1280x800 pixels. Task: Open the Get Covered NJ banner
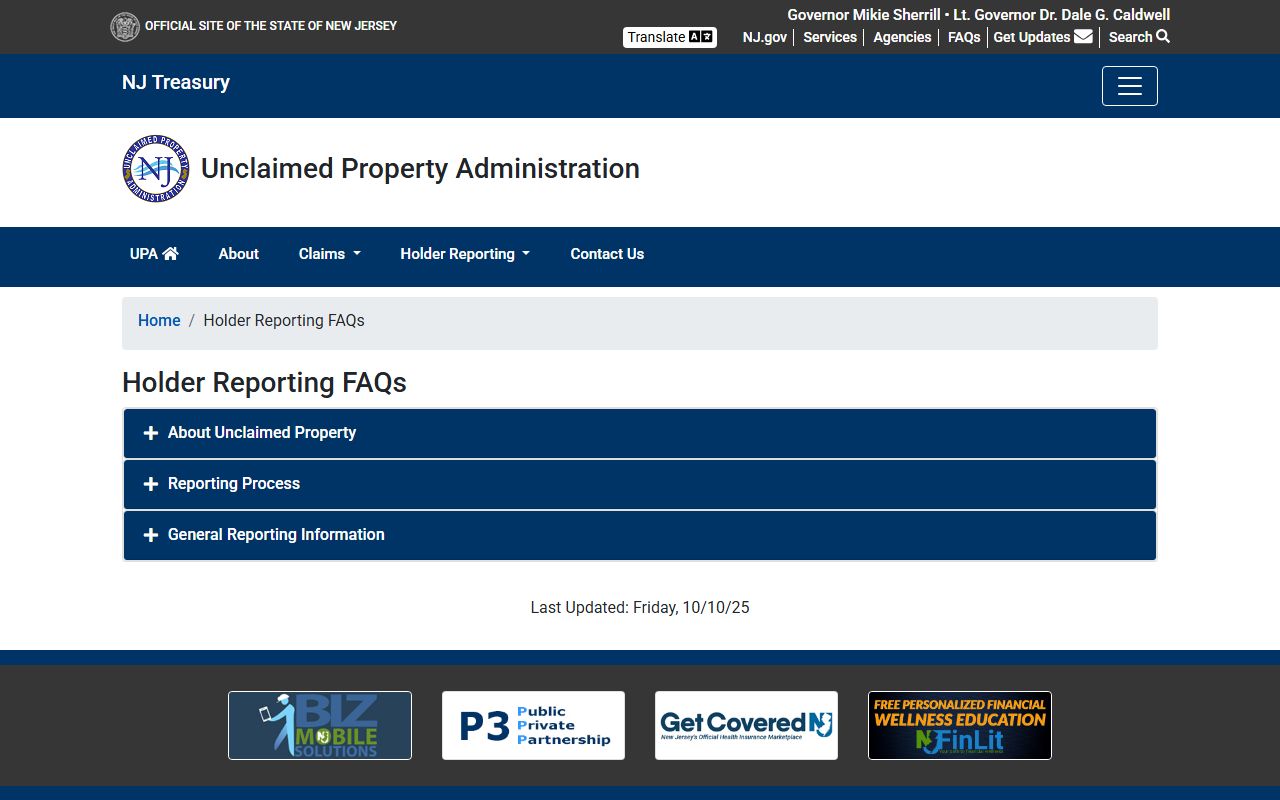point(746,725)
